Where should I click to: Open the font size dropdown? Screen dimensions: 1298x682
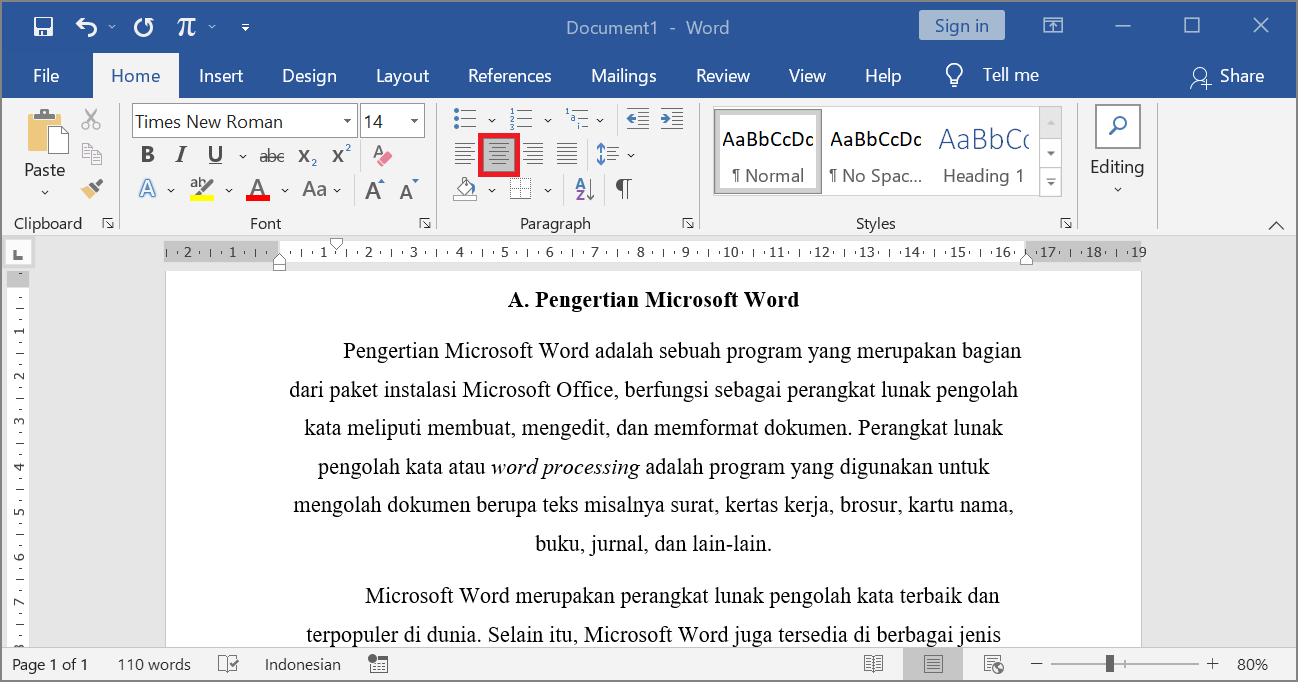(414, 121)
